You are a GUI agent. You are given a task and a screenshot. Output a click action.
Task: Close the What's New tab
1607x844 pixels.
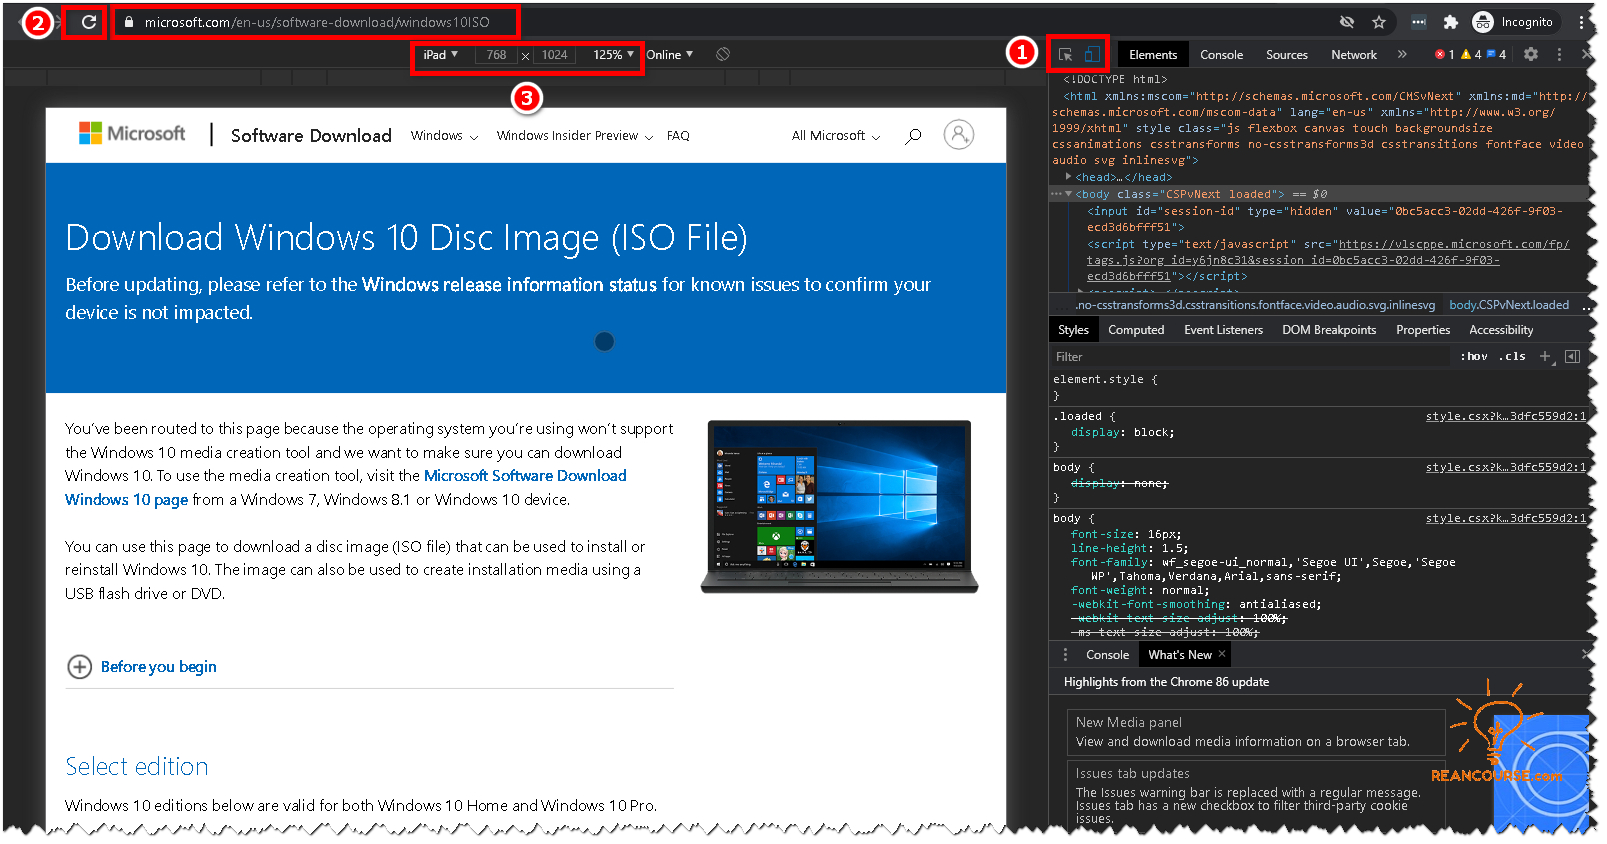pyautogui.click(x=1221, y=655)
